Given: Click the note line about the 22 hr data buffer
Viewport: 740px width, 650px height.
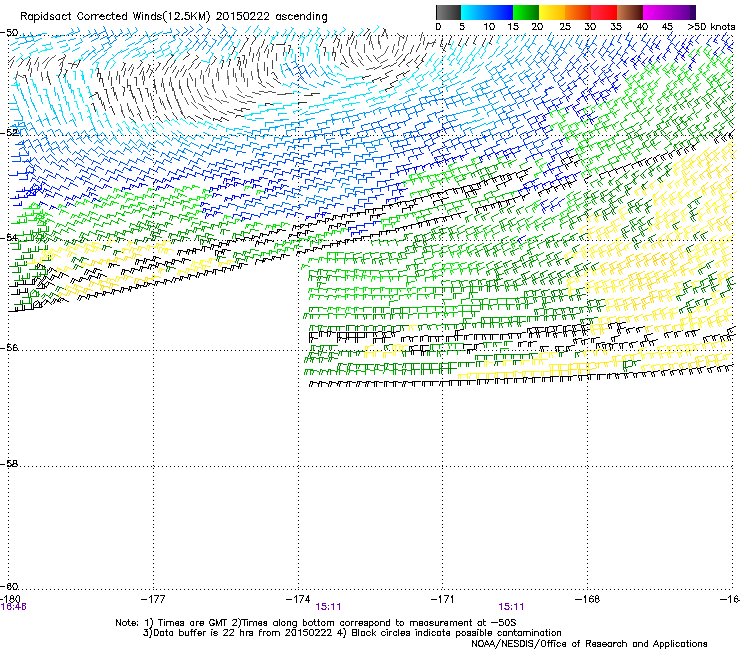Looking at the screenshot, I should (x=352, y=633).
